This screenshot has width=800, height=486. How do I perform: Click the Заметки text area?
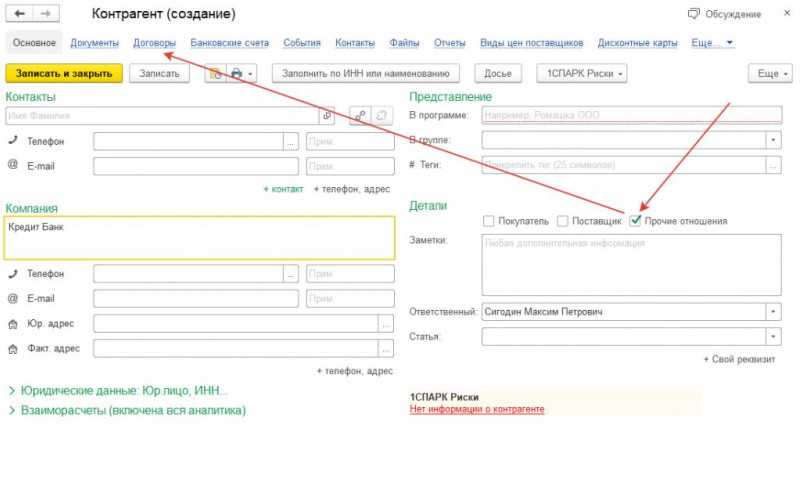632,265
